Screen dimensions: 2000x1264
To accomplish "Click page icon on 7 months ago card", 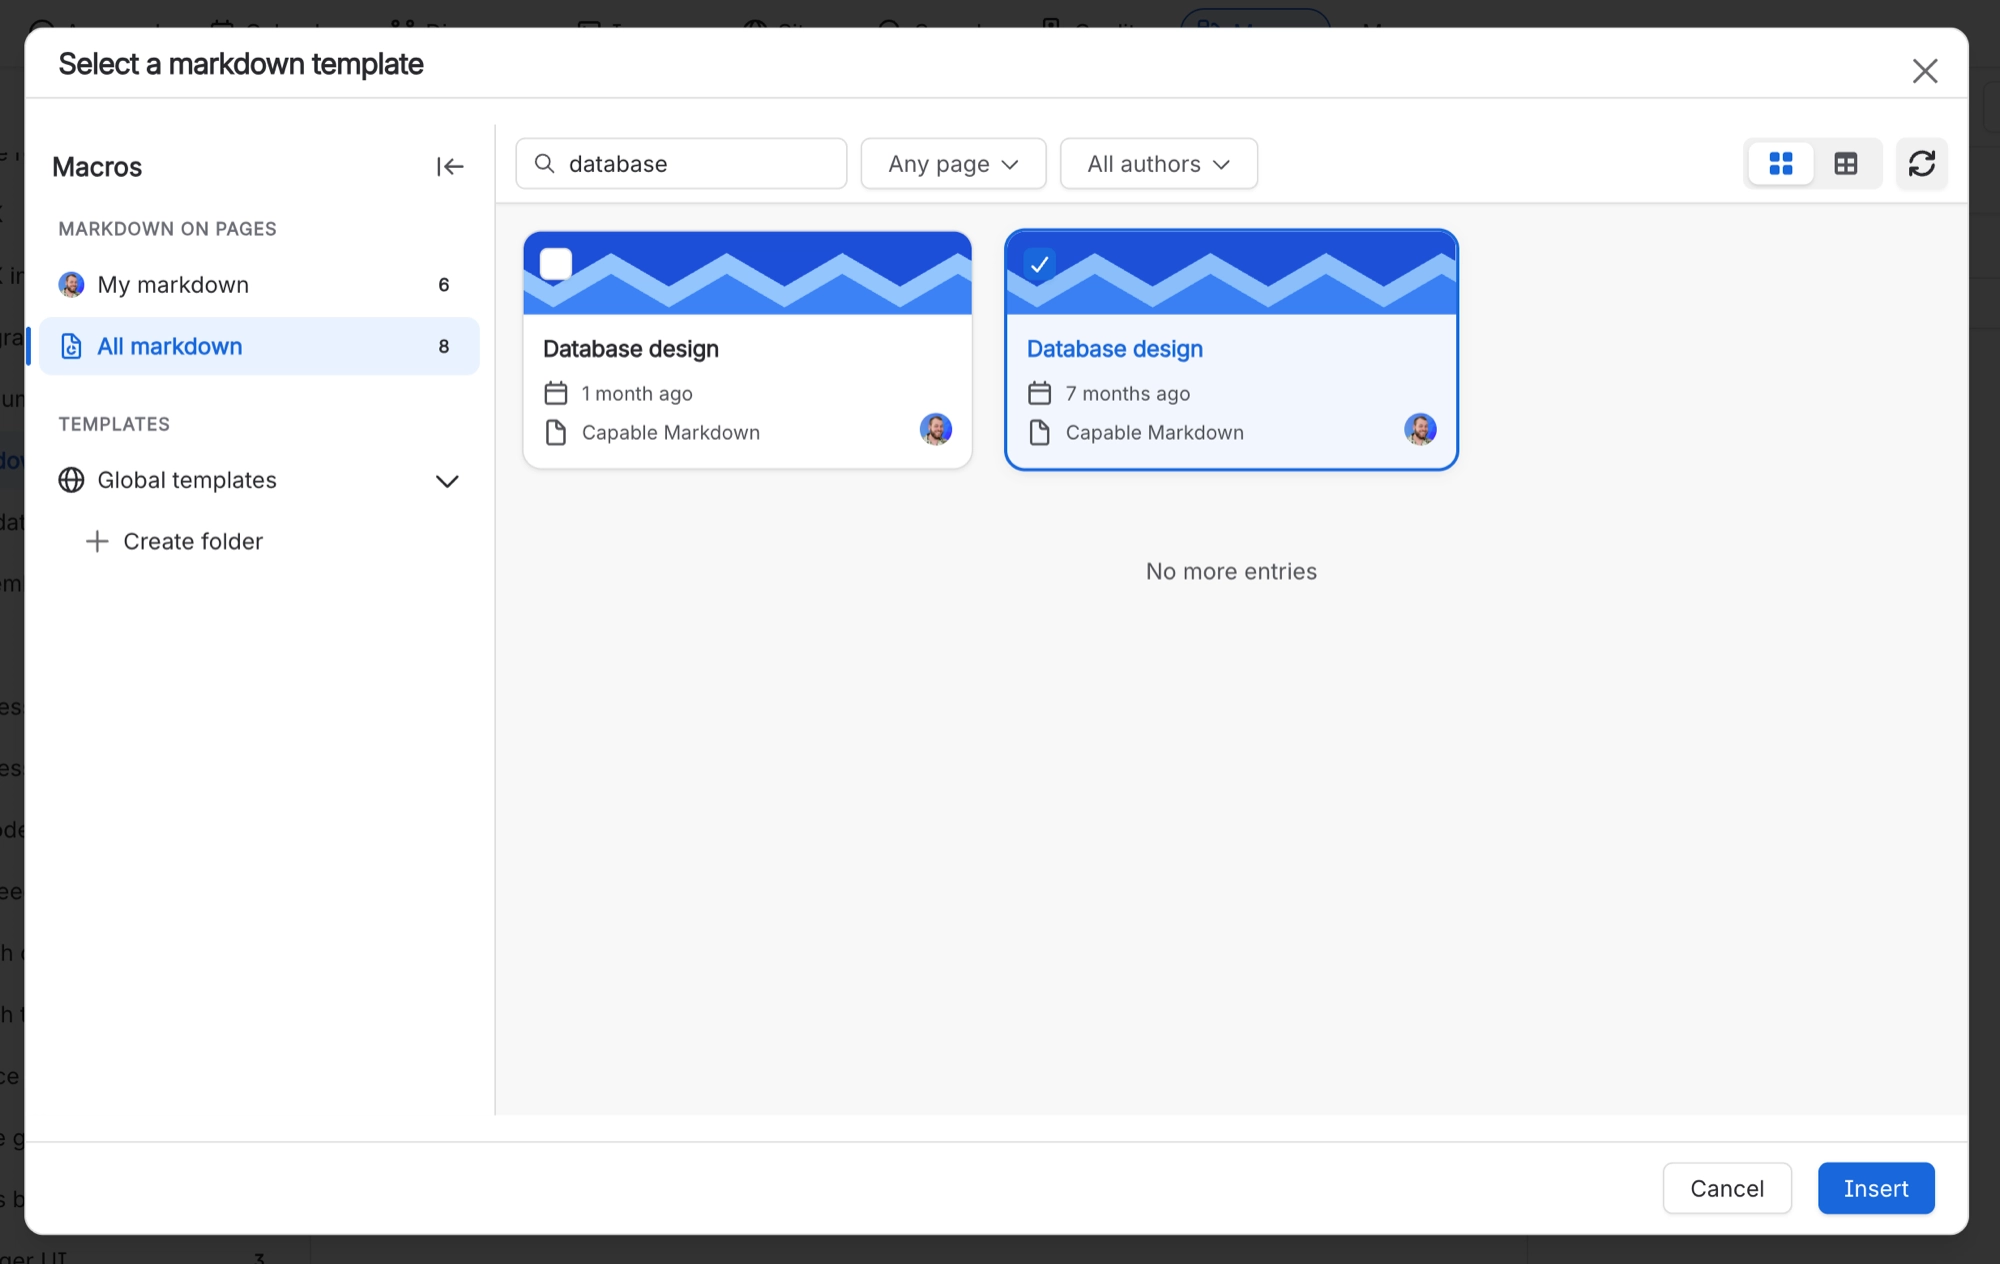I will point(1040,432).
